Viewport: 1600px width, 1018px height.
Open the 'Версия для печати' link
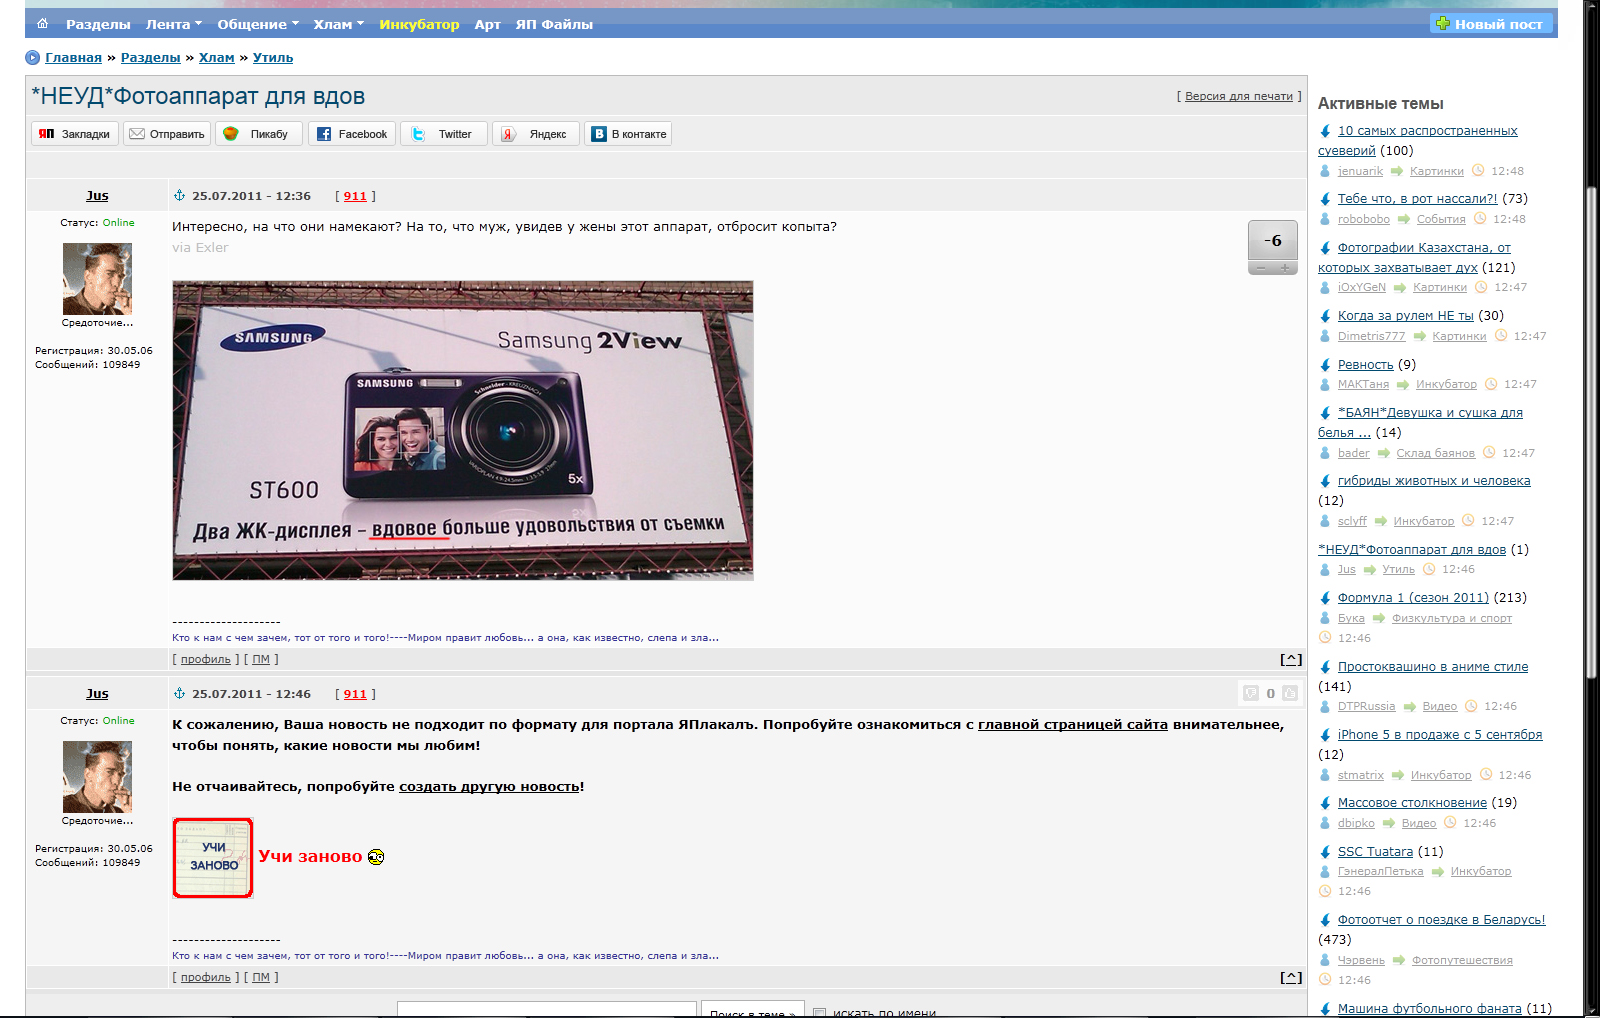(x=1239, y=96)
